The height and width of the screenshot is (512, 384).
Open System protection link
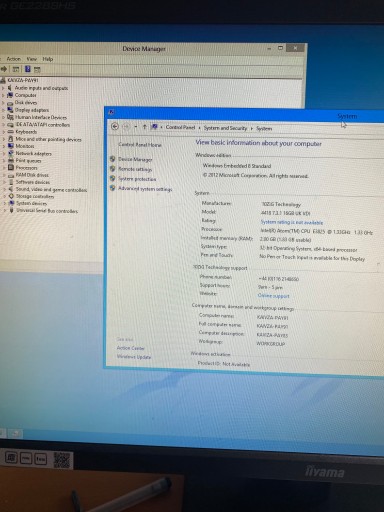(x=137, y=179)
